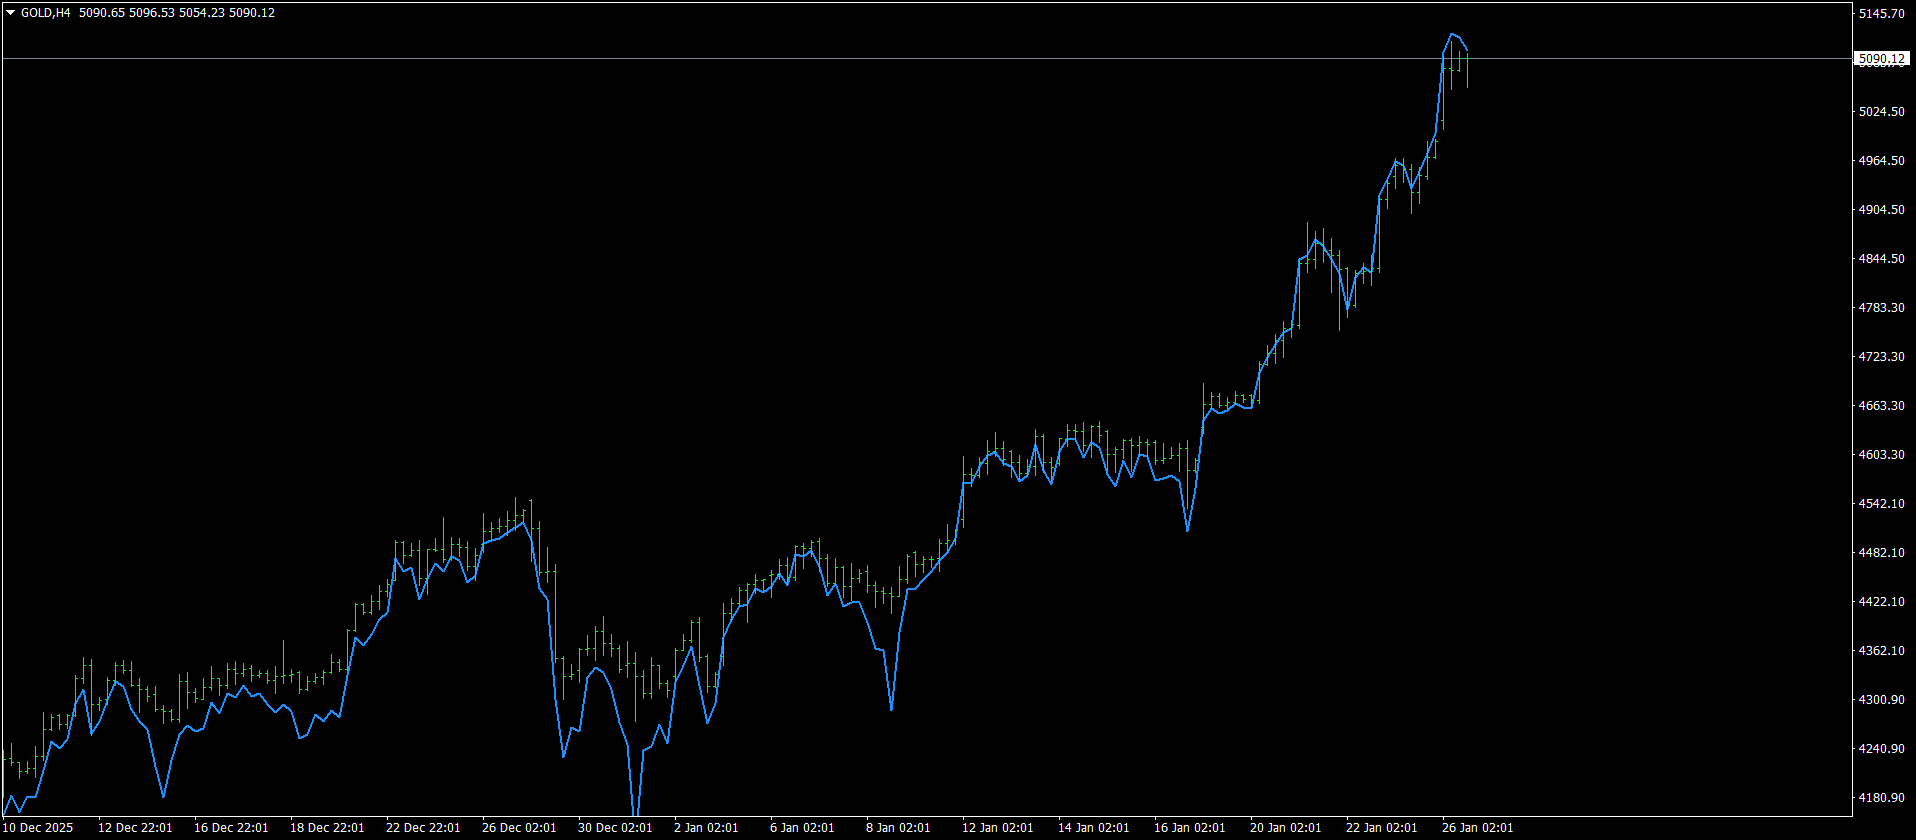The width and height of the screenshot is (1916, 840).
Task: Click the 4783.30 price scale label
Action: click(1881, 308)
